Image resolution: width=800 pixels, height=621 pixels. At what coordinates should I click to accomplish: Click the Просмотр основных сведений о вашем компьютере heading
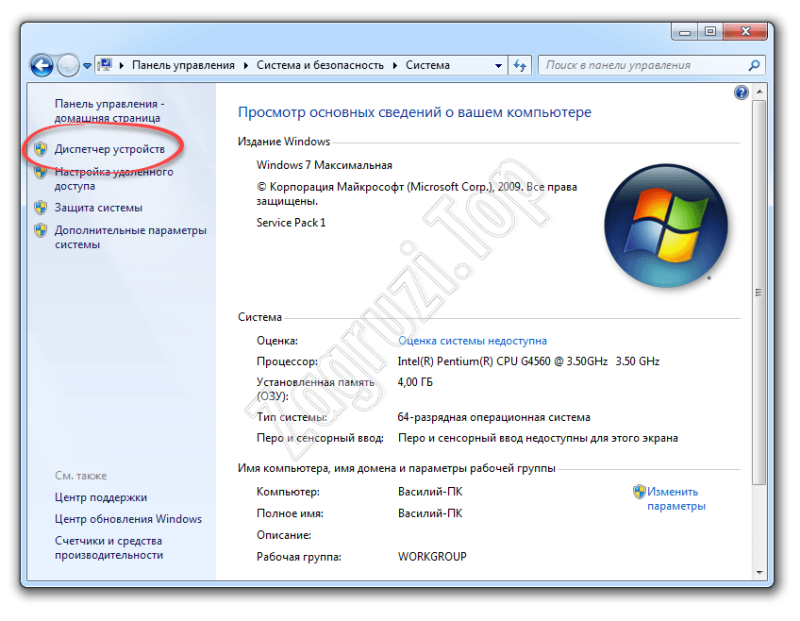pyautogui.click(x=414, y=112)
